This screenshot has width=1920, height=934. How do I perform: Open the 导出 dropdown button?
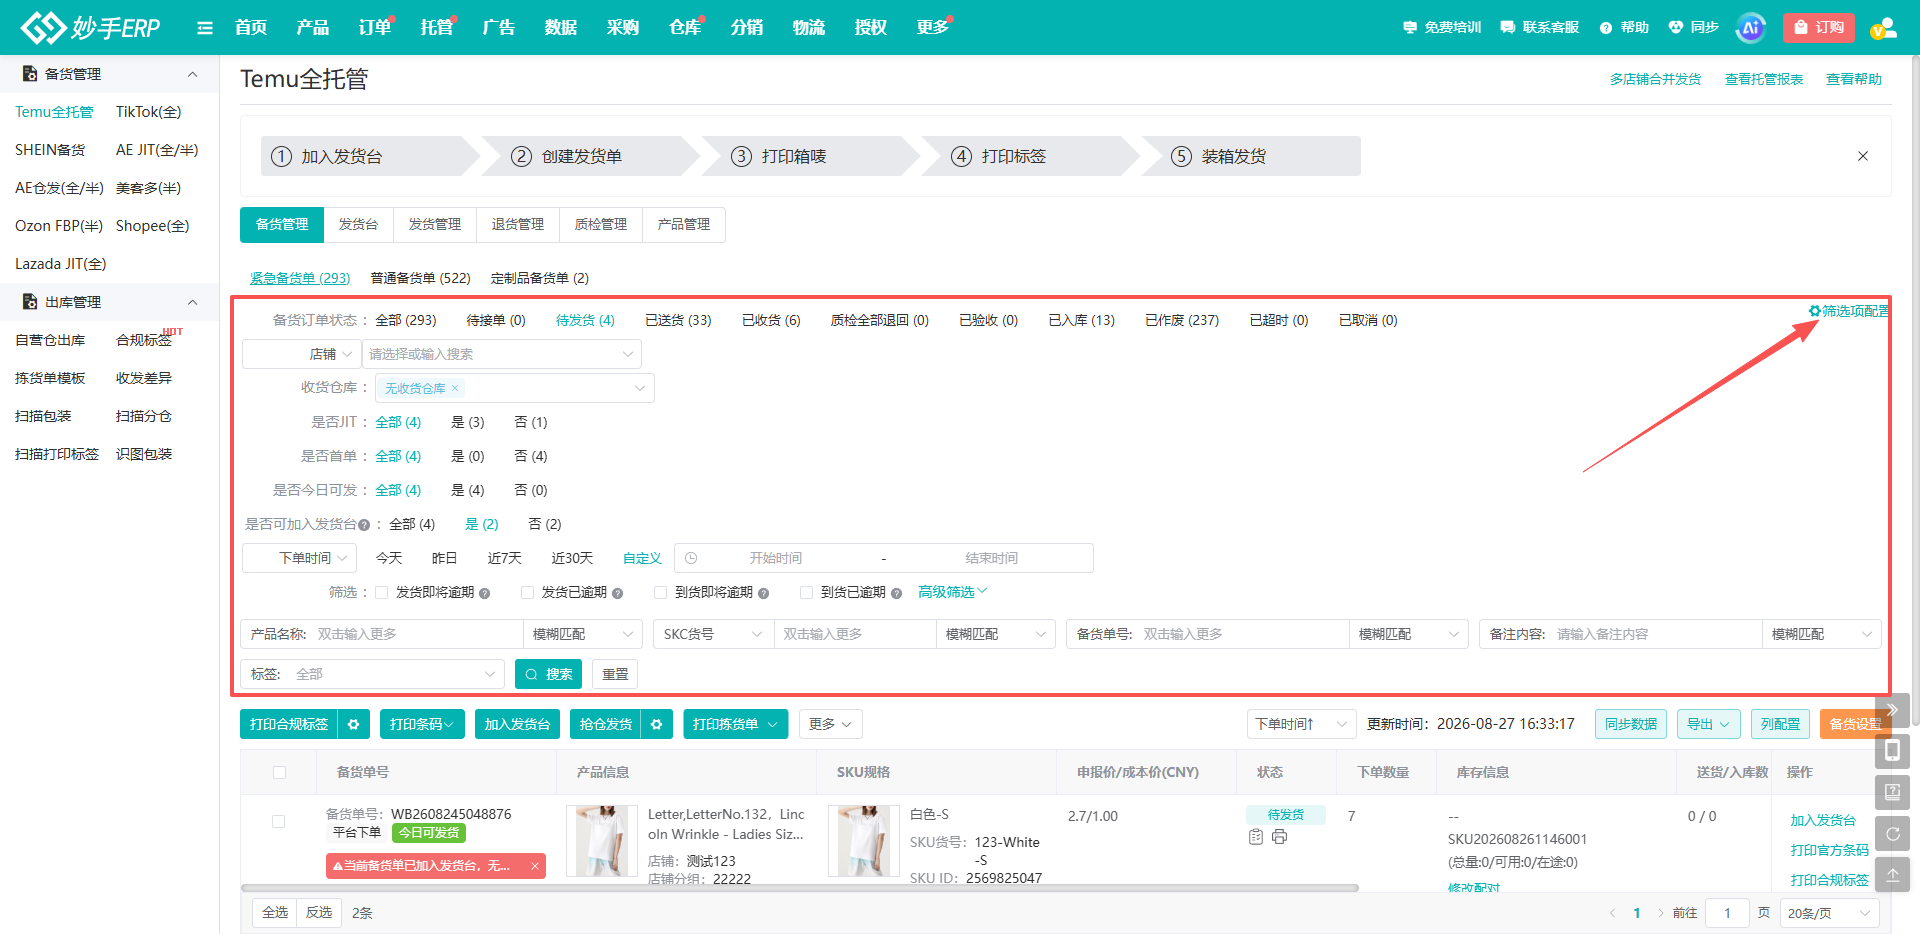1708,724
